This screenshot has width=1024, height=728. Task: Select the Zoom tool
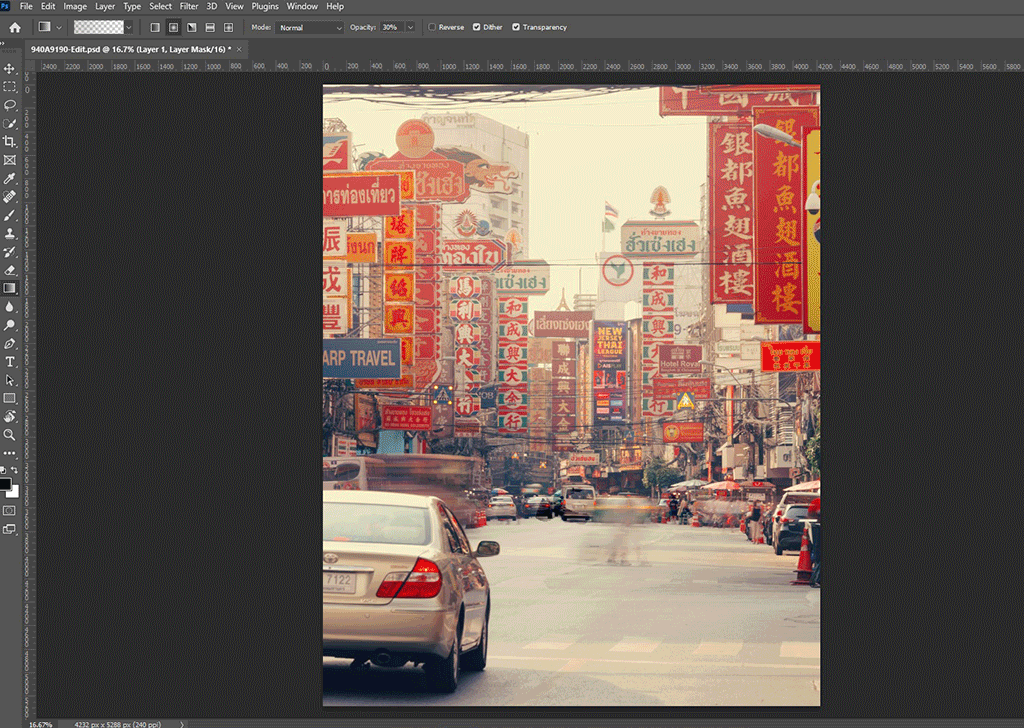[x=10, y=435]
